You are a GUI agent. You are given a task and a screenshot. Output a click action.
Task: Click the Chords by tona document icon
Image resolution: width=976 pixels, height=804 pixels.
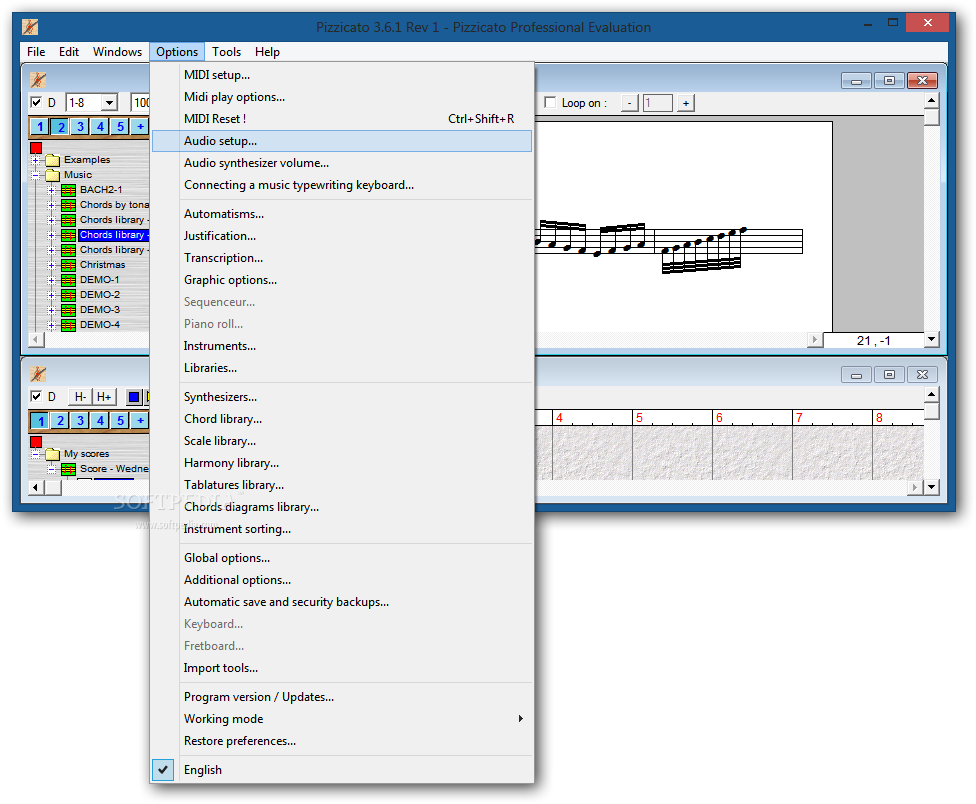coord(68,205)
